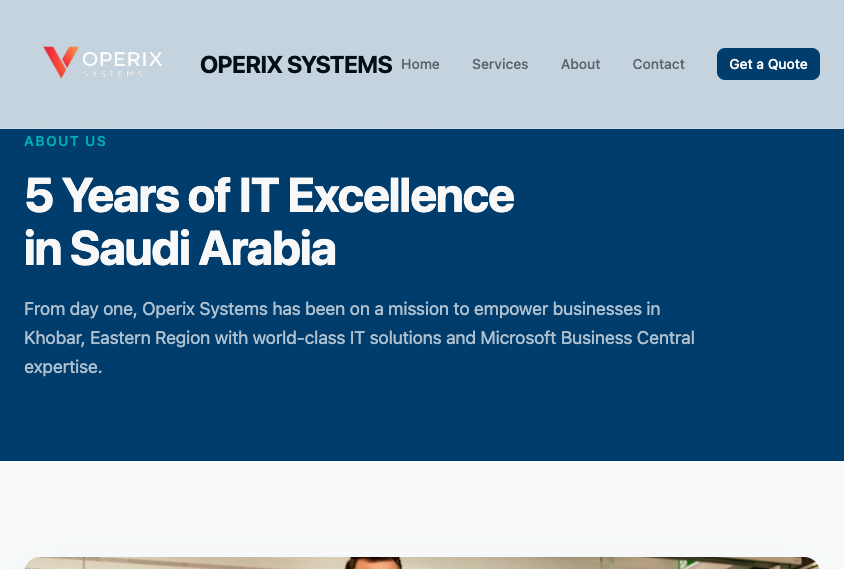This screenshot has height=569, width=844.
Task: Click the white OPERIX wordmark in the logo
Action: tap(122, 59)
